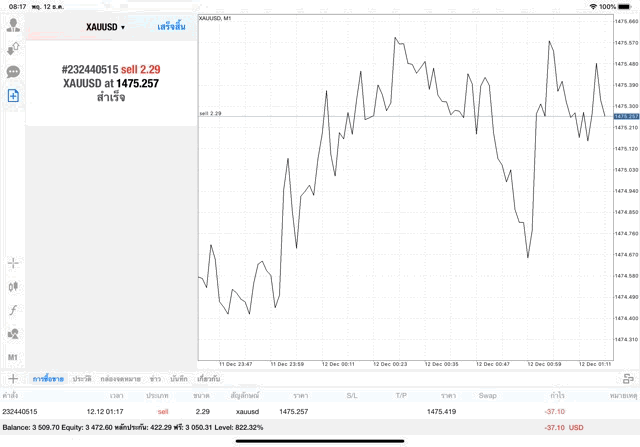Open the ข่าว news tab
The height and width of the screenshot is (447, 640).
point(155,379)
